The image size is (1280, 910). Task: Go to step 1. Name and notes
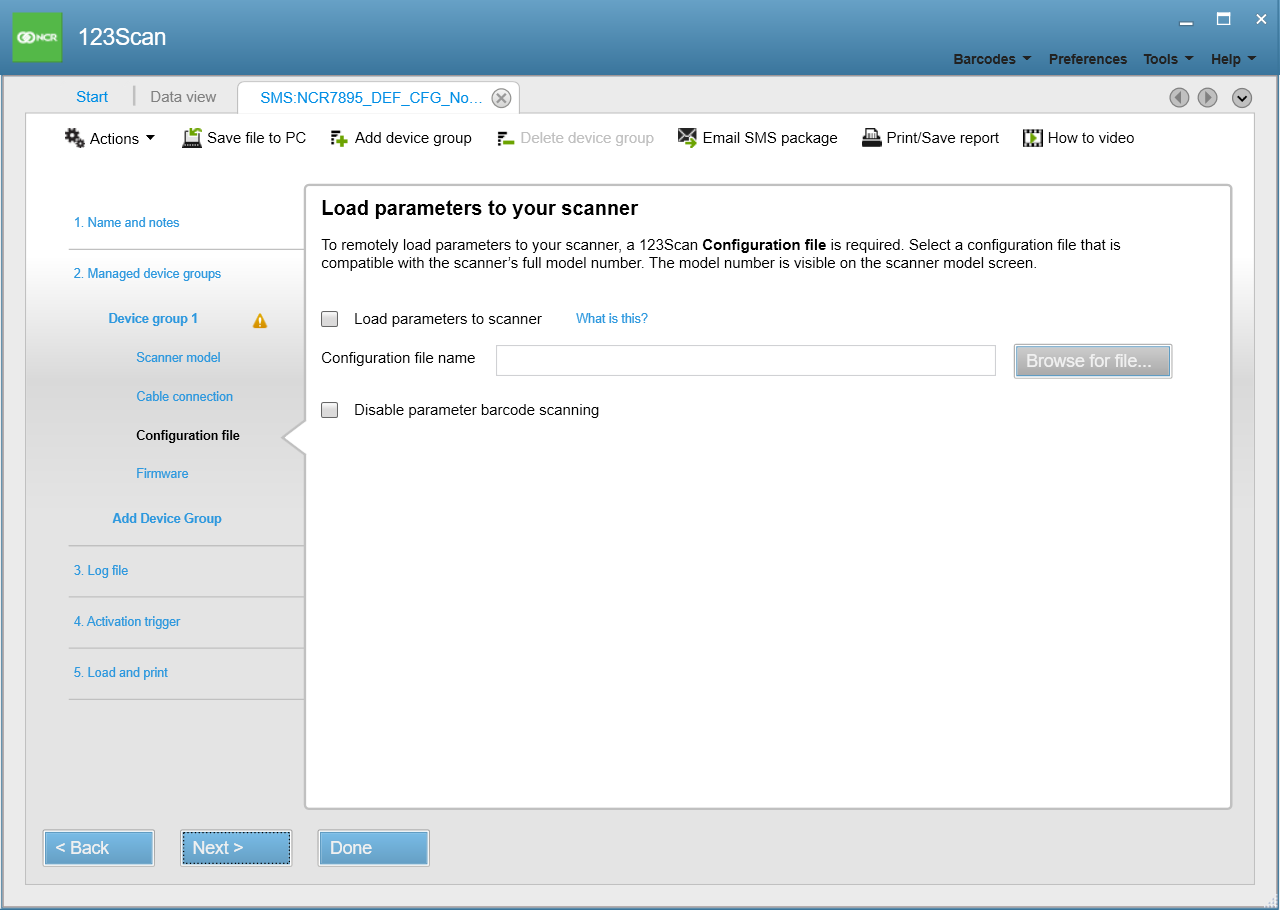[x=127, y=223]
